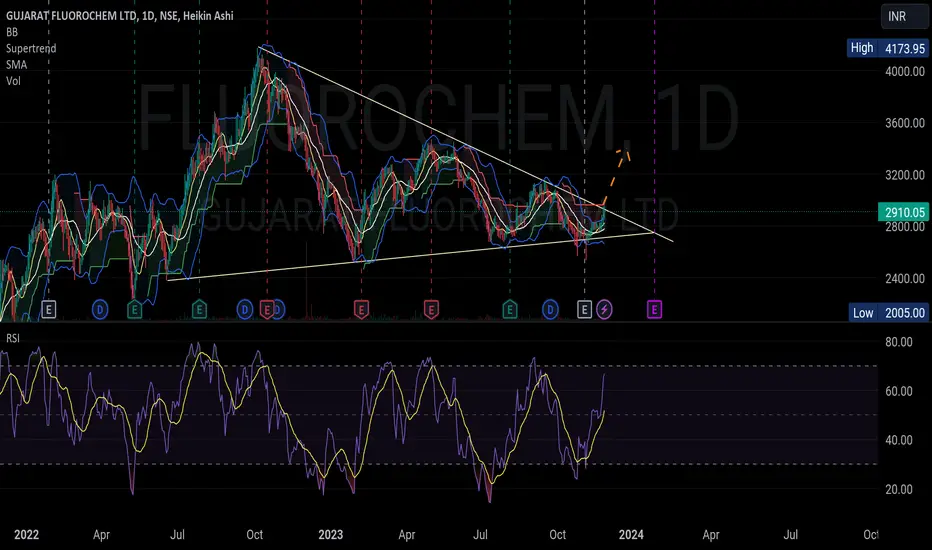932x550 pixels.
Task: Click the RSI 80.00 axis value
Action: [898, 341]
